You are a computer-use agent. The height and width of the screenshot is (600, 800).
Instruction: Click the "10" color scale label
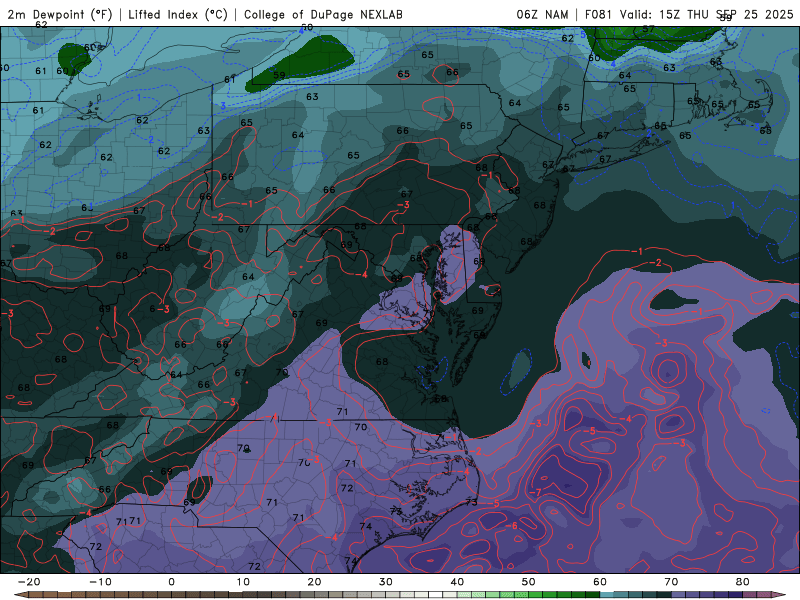[x=243, y=582]
